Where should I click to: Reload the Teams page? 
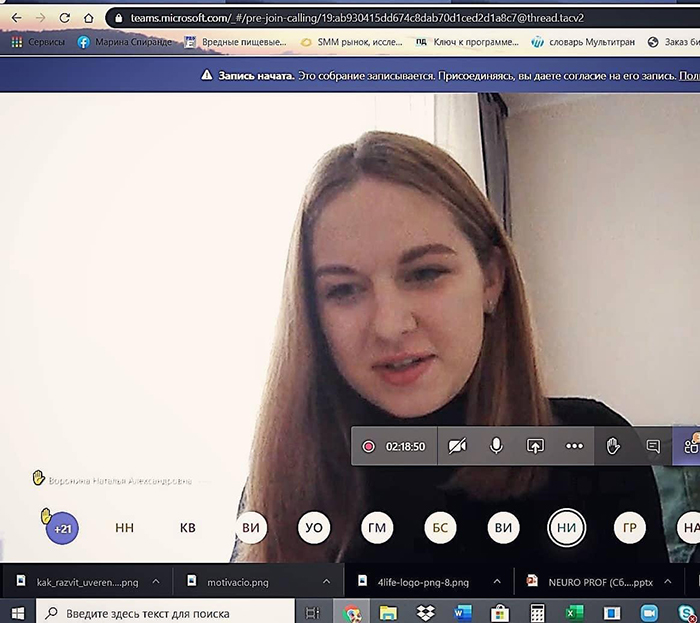click(x=65, y=18)
